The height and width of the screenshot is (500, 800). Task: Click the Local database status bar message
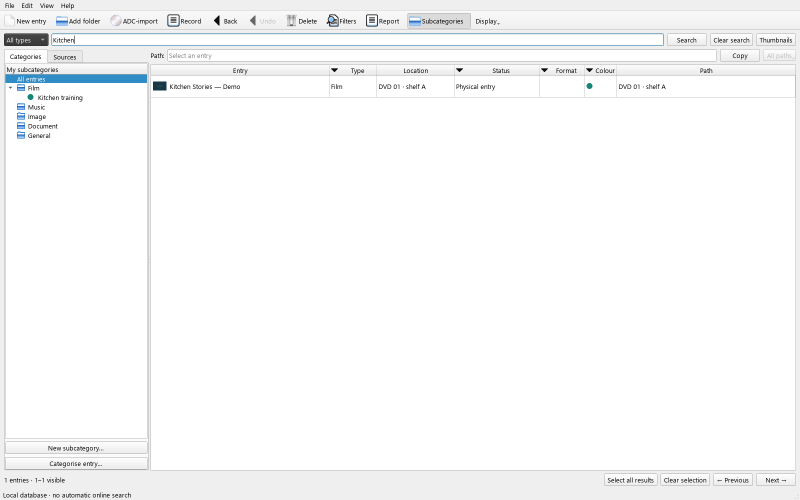pos(67,495)
